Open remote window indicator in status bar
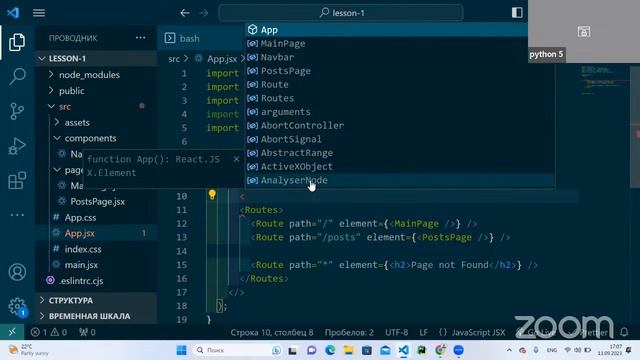The image size is (640, 360). pos(12,332)
